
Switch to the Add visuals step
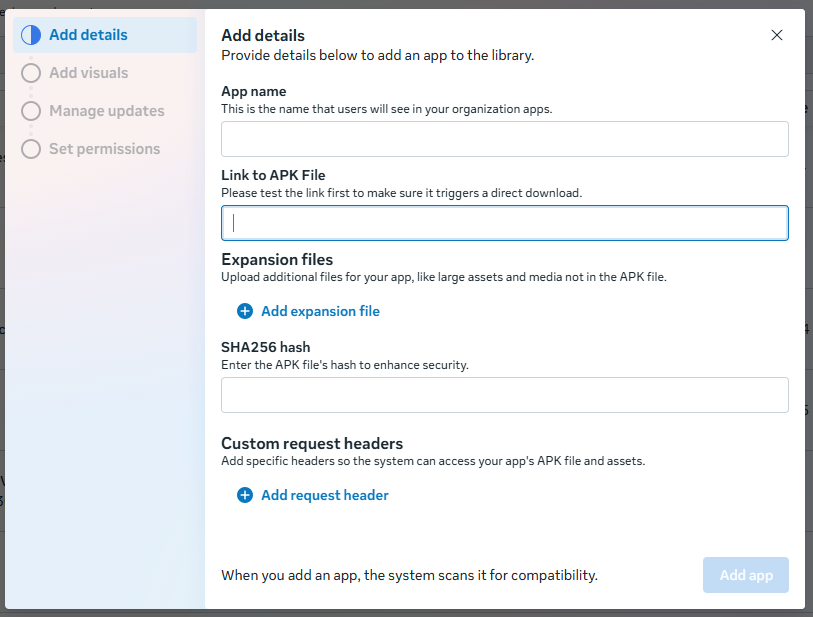tap(88, 73)
